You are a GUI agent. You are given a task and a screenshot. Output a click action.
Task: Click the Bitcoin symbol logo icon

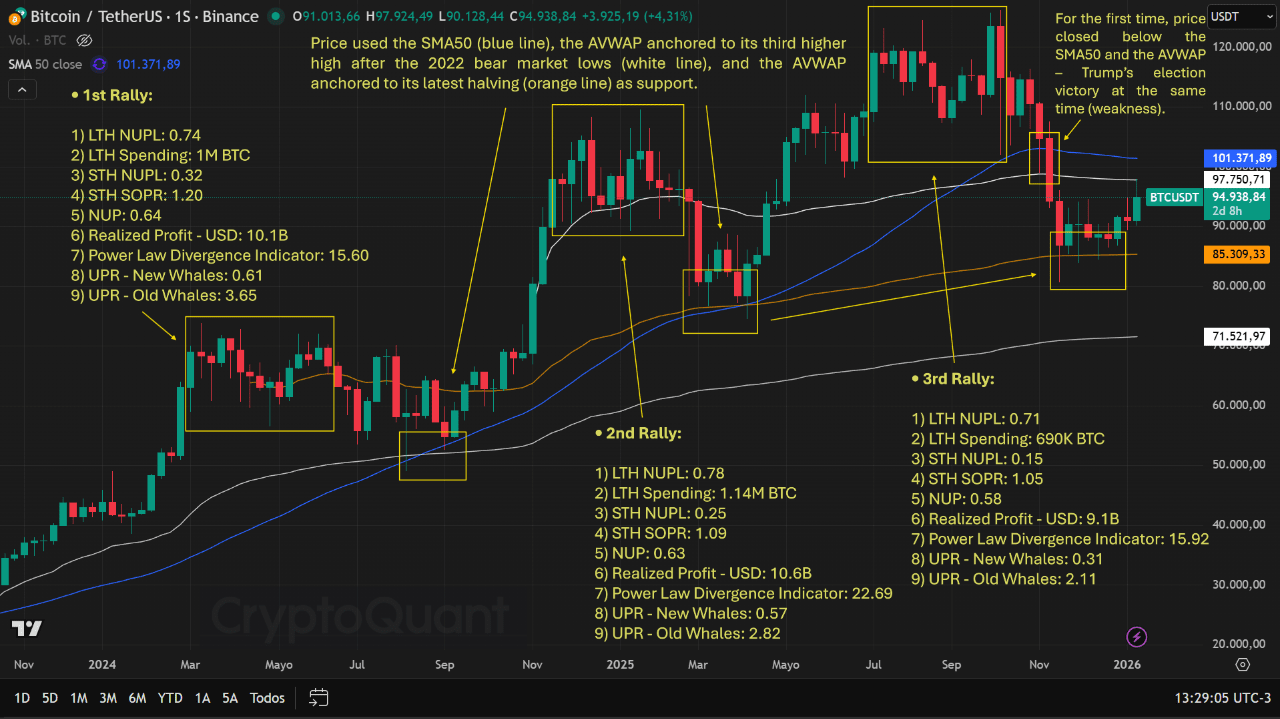pyautogui.click(x=15, y=16)
